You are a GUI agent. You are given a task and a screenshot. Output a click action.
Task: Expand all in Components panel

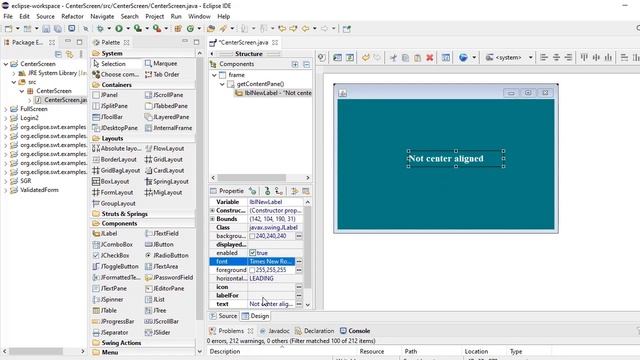[295, 64]
